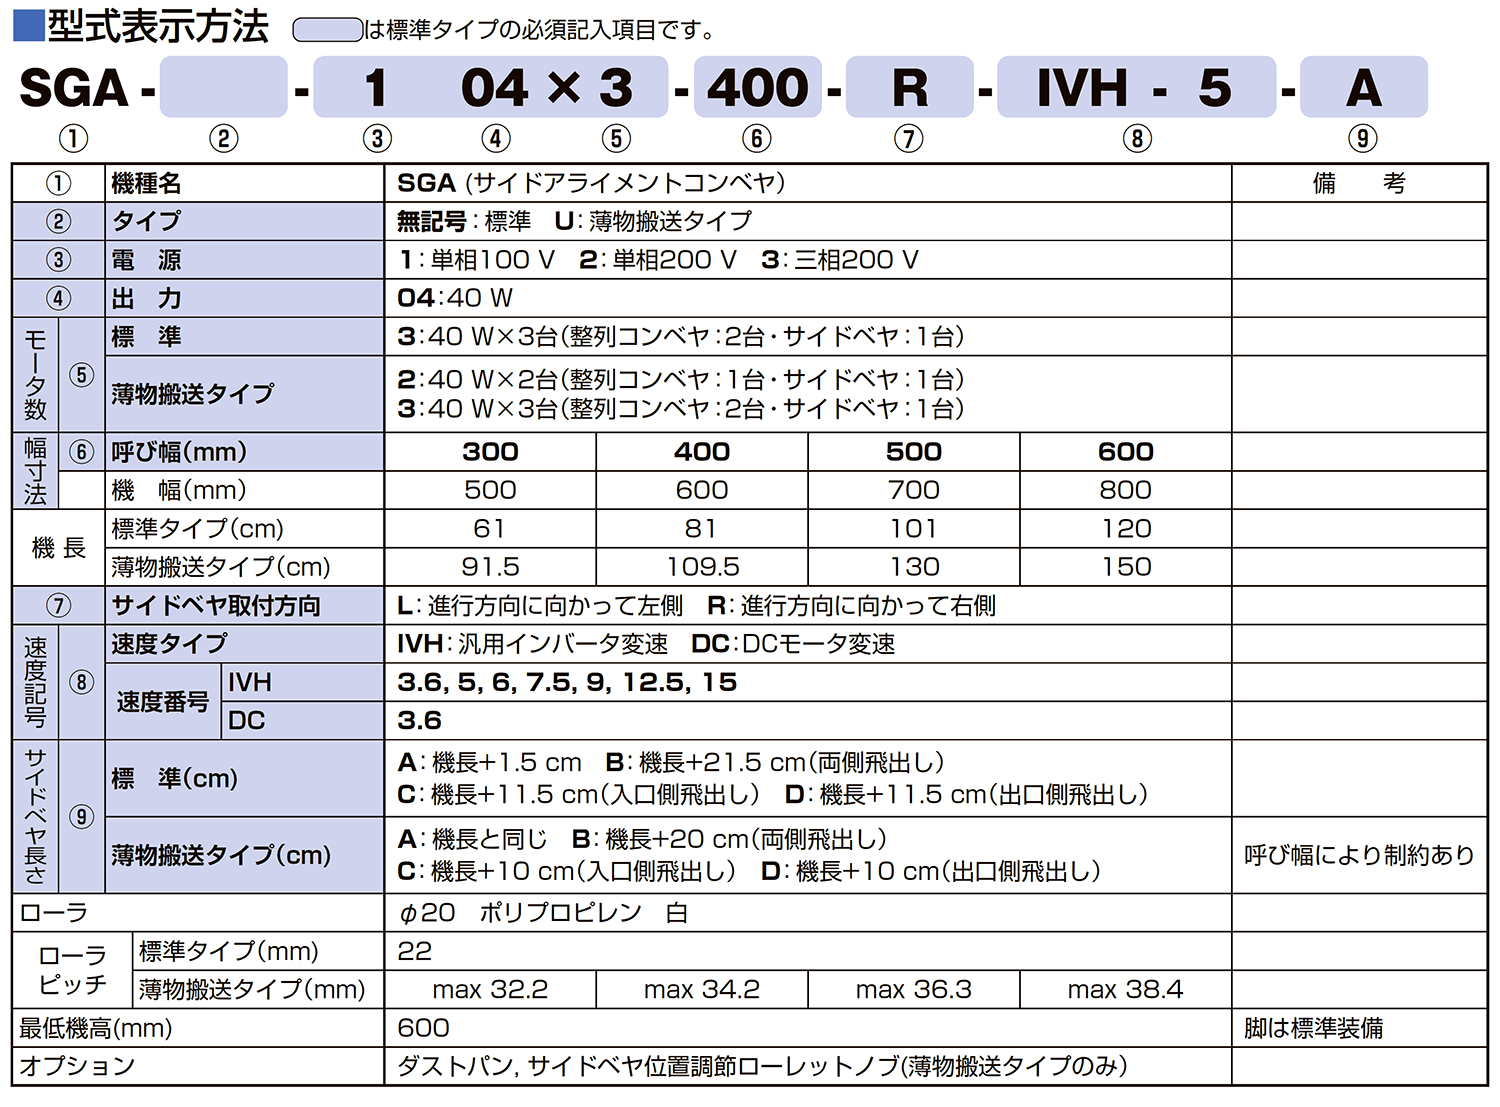Select the 700 machine width cell

914,490
